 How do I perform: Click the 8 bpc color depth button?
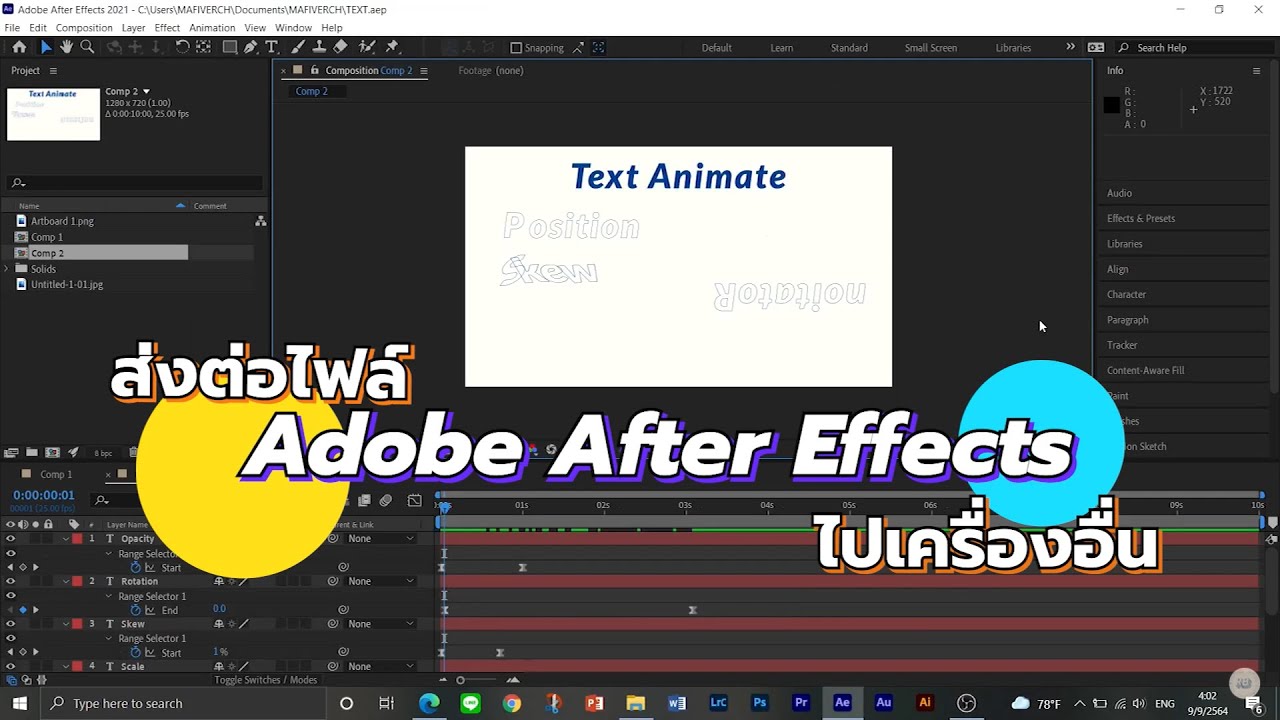click(103, 453)
